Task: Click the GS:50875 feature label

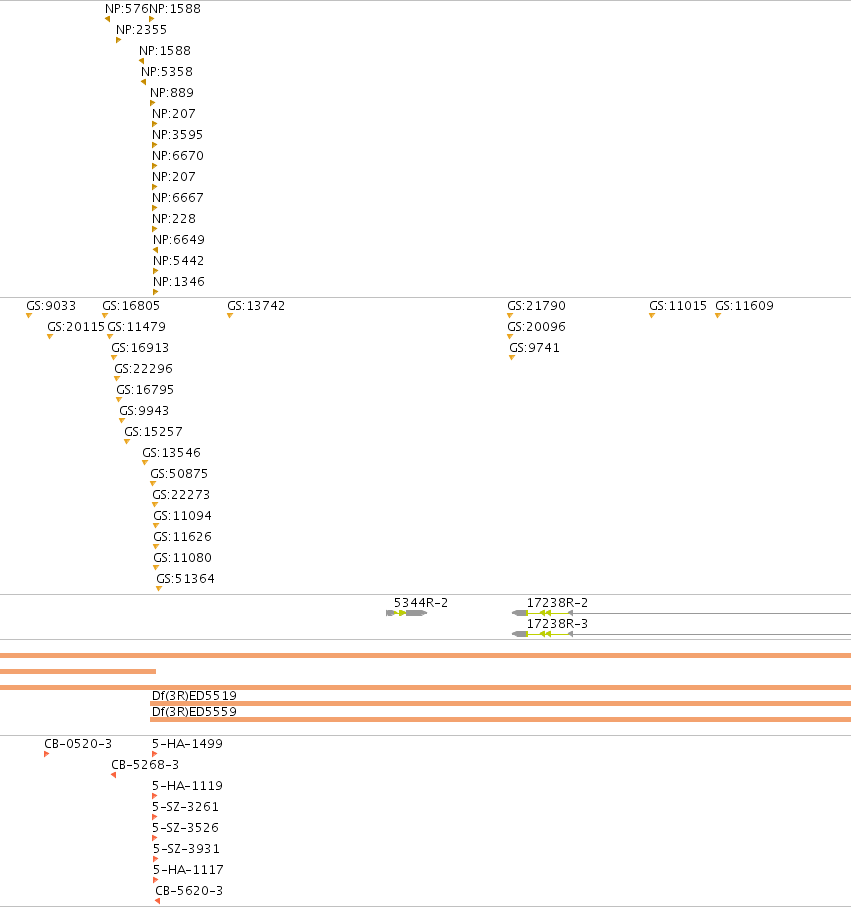Action: tap(179, 474)
